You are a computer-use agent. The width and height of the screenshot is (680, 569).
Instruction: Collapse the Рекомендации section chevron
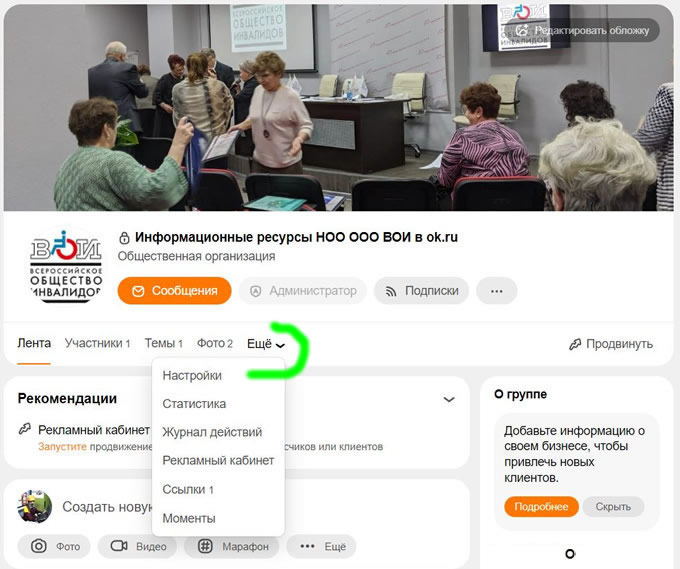click(449, 399)
